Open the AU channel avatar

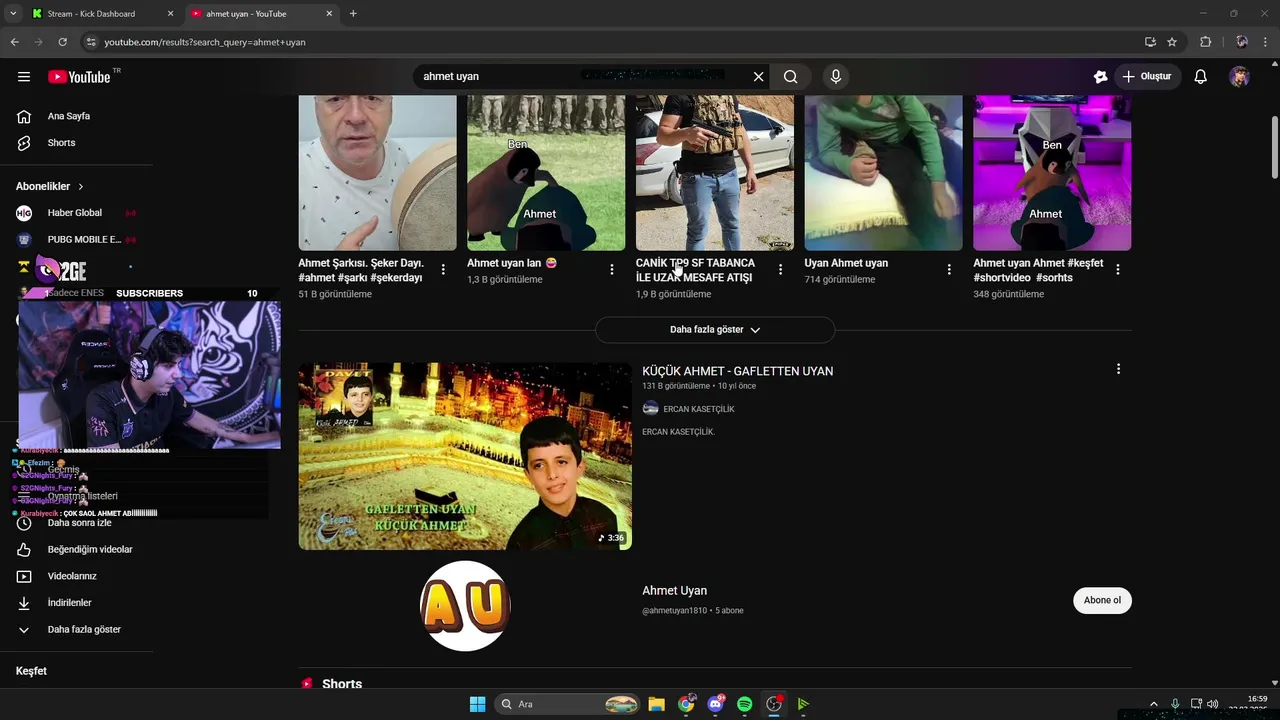tap(465, 606)
